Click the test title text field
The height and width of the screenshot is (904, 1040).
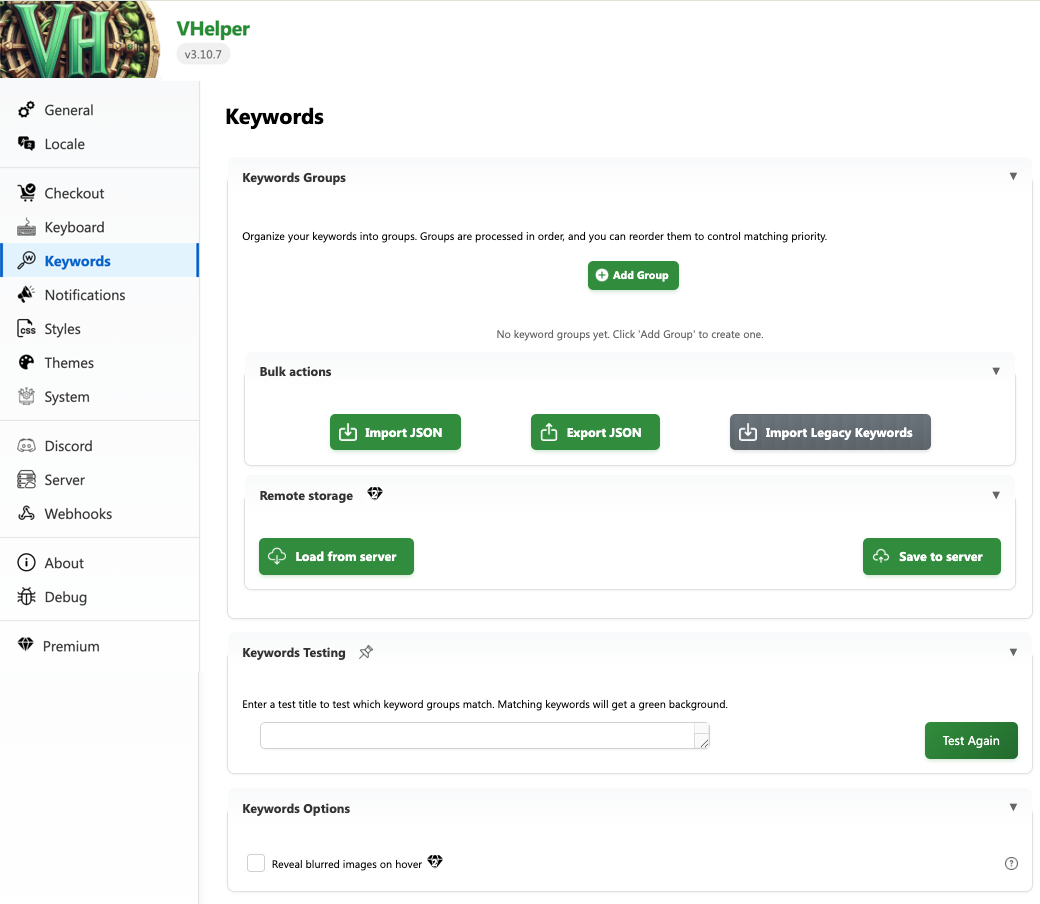(478, 735)
